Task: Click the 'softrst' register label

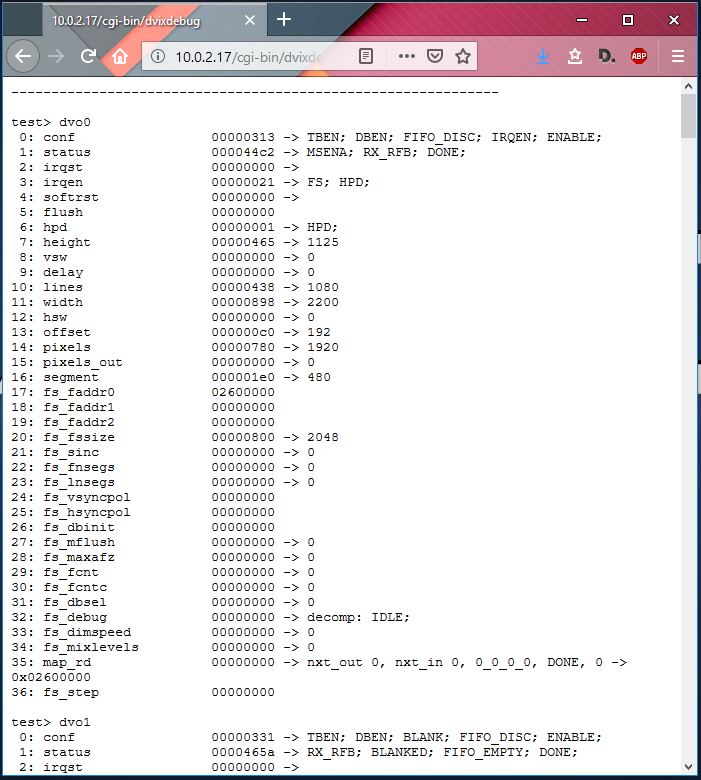Action: pyautogui.click(x=71, y=197)
